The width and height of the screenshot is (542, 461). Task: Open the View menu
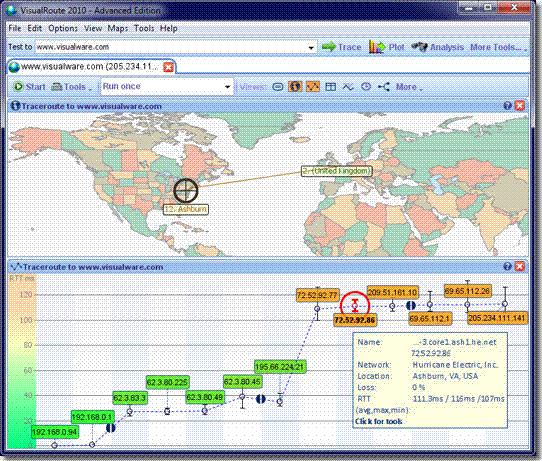click(x=93, y=28)
